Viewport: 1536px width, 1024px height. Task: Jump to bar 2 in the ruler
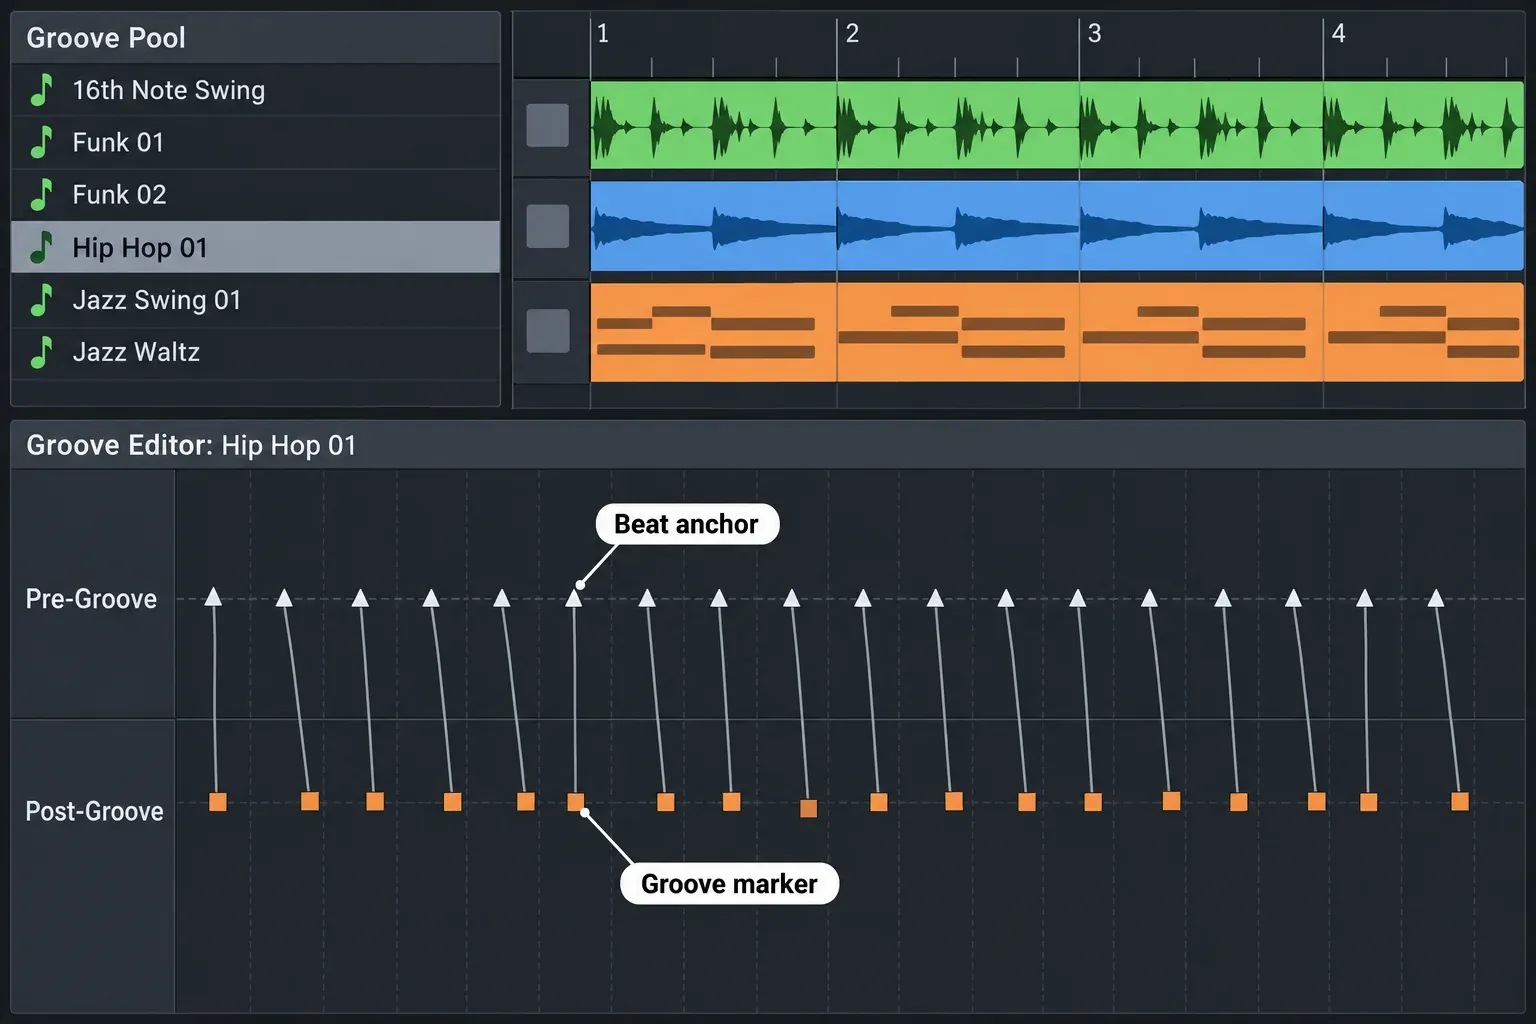pyautogui.click(x=852, y=34)
